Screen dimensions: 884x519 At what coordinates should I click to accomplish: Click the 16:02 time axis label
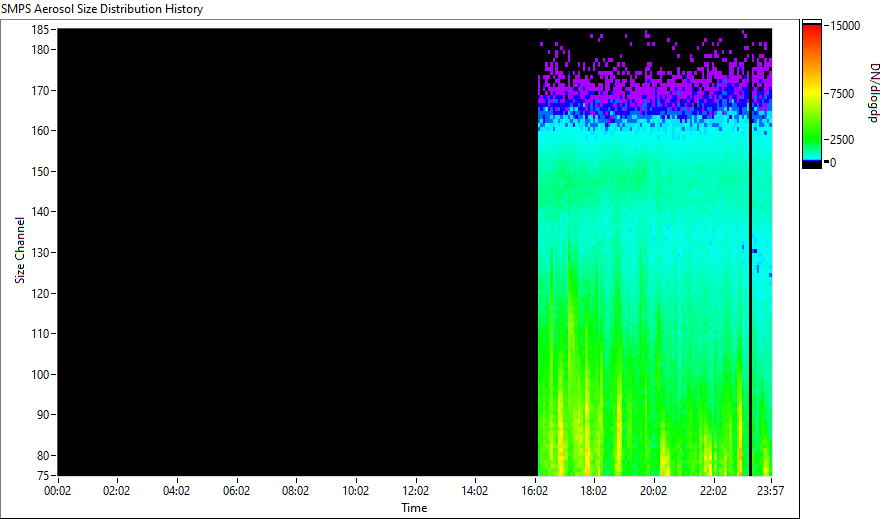(534, 491)
